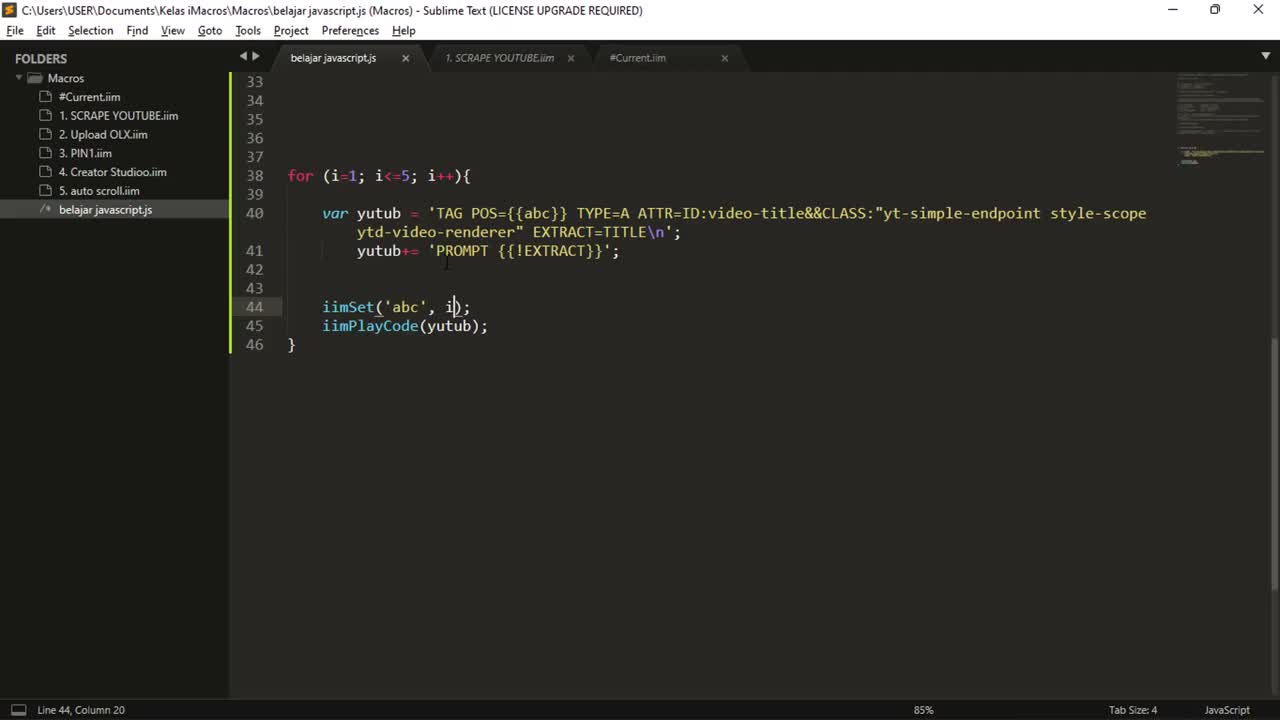Open the Project menu
The height and width of the screenshot is (720, 1280).
pyautogui.click(x=291, y=31)
